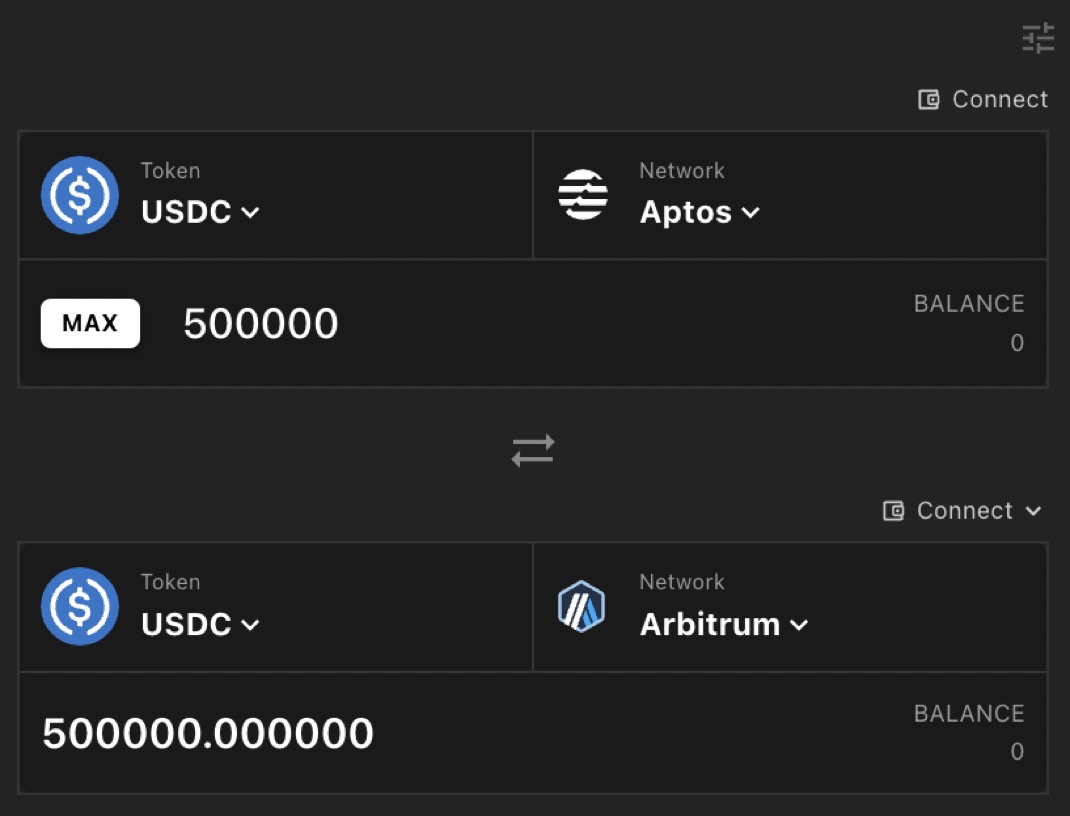Open the settings sliders icon
1070x816 pixels.
(x=1038, y=38)
